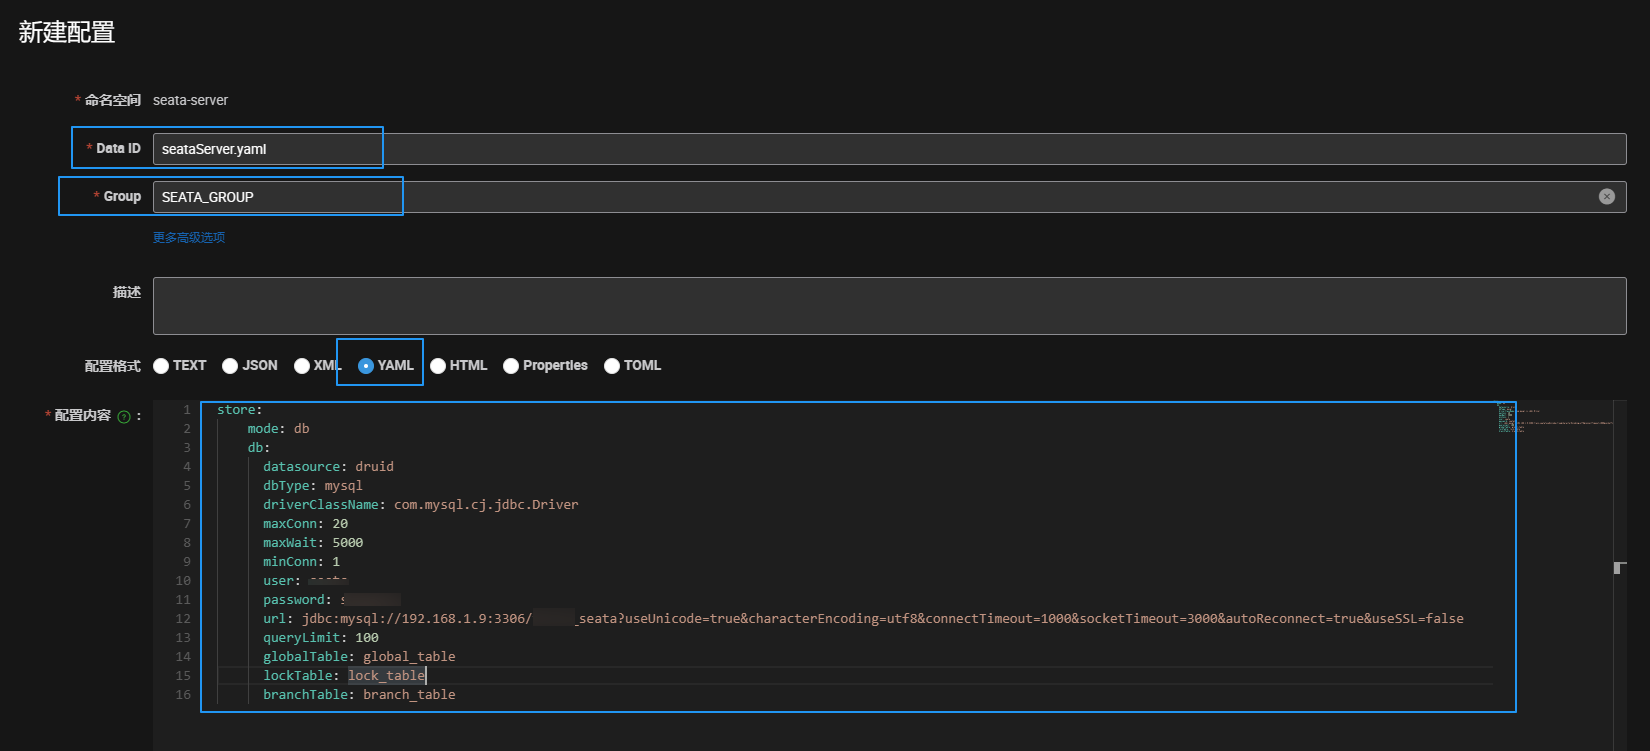
Task: Select XML format radio button
Action: [x=302, y=366]
